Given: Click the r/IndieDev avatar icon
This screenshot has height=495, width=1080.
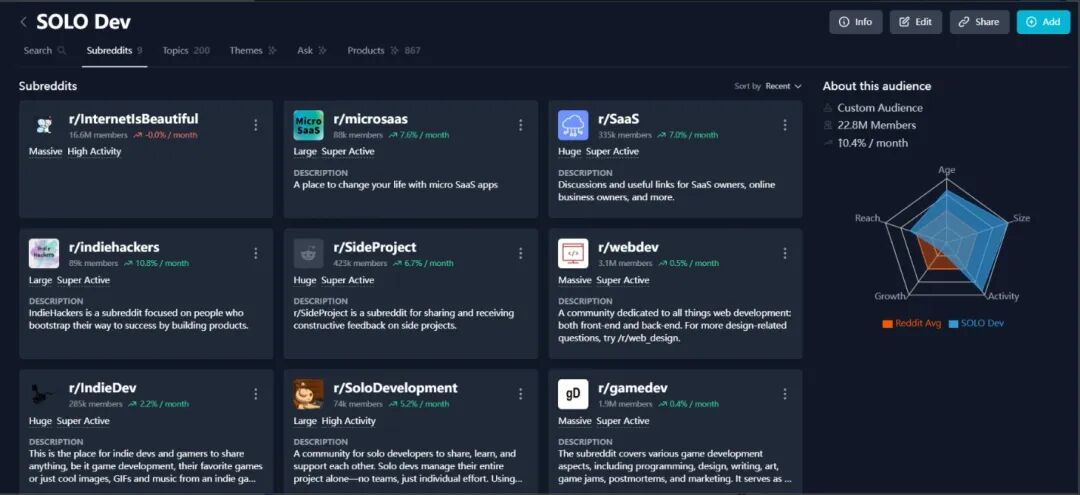Looking at the screenshot, I should point(43,394).
